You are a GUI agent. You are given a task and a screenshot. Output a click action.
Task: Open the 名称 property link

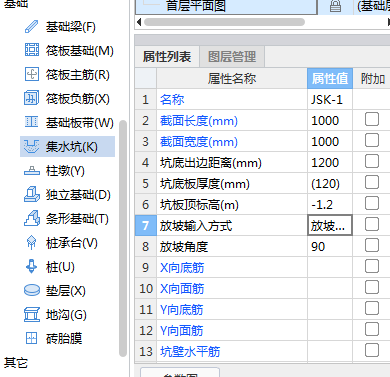coord(172,100)
